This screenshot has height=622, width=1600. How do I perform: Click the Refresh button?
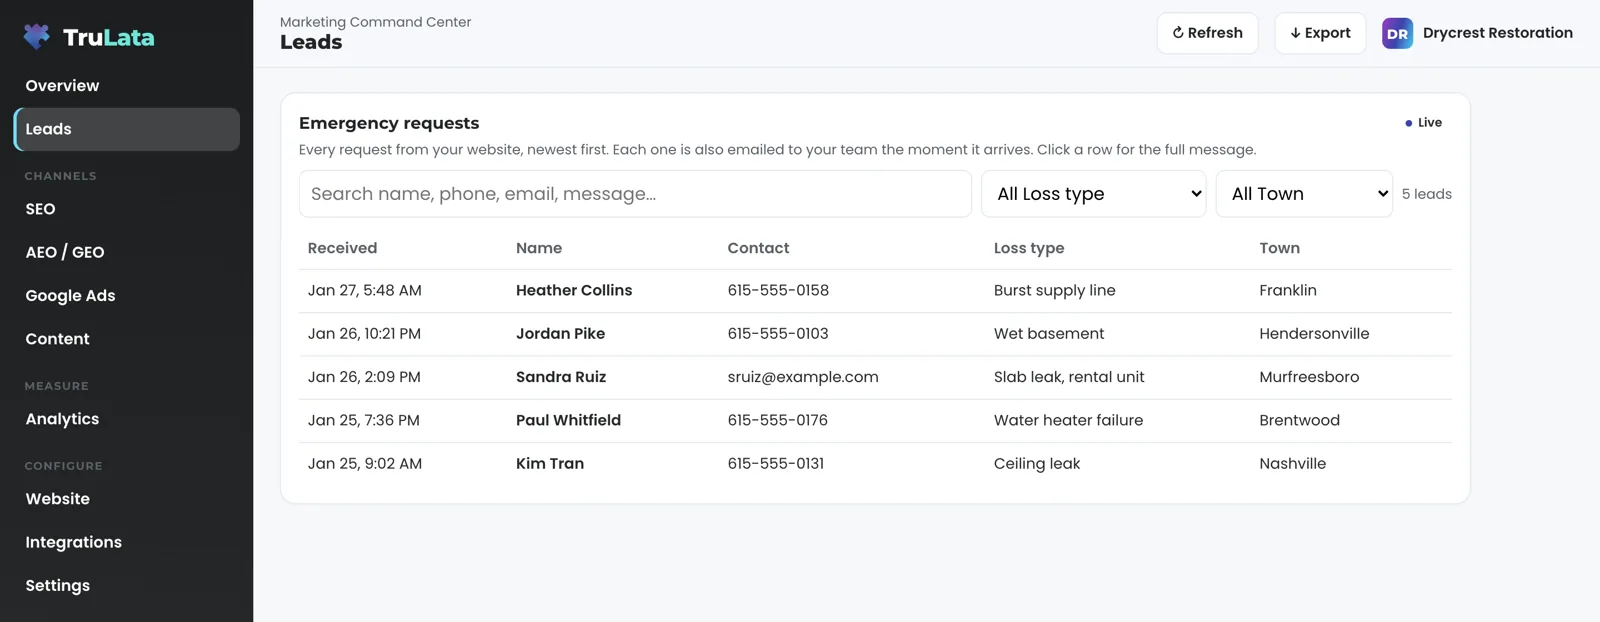[x=1207, y=33]
